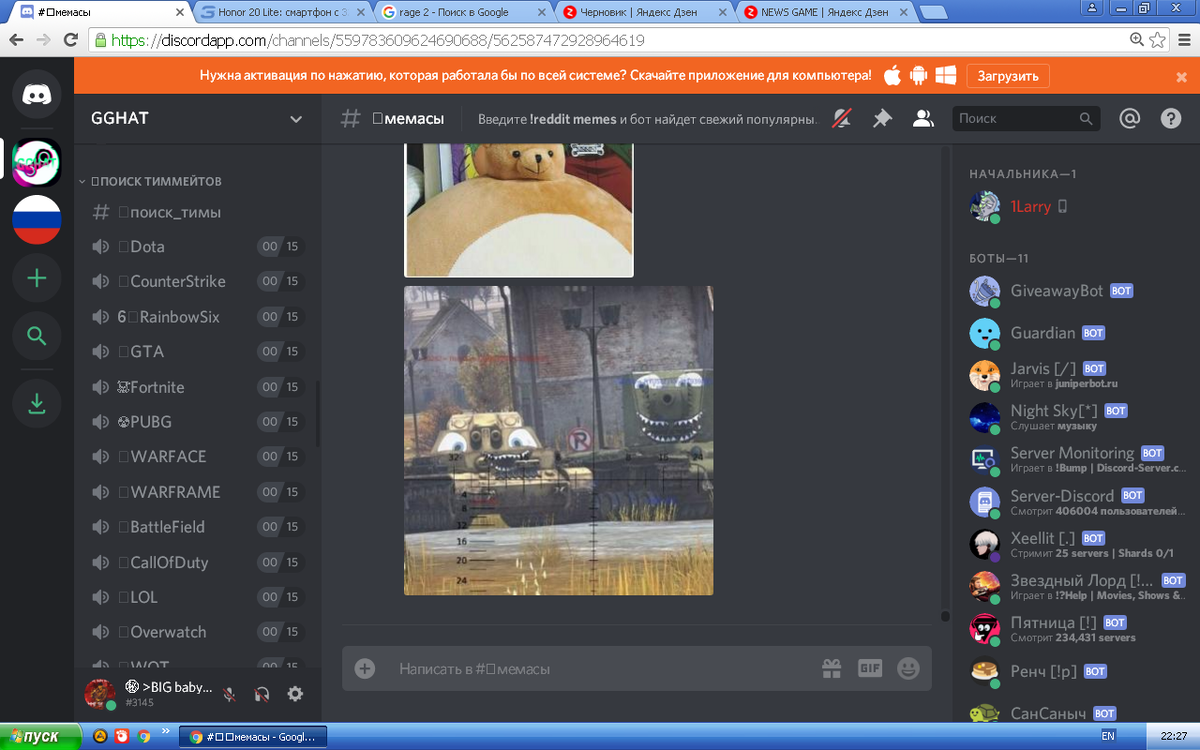Viewport: 1200px width, 750px height.
Task: Open pinned messages pin icon
Action: pyautogui.click(x=882, y=118)
